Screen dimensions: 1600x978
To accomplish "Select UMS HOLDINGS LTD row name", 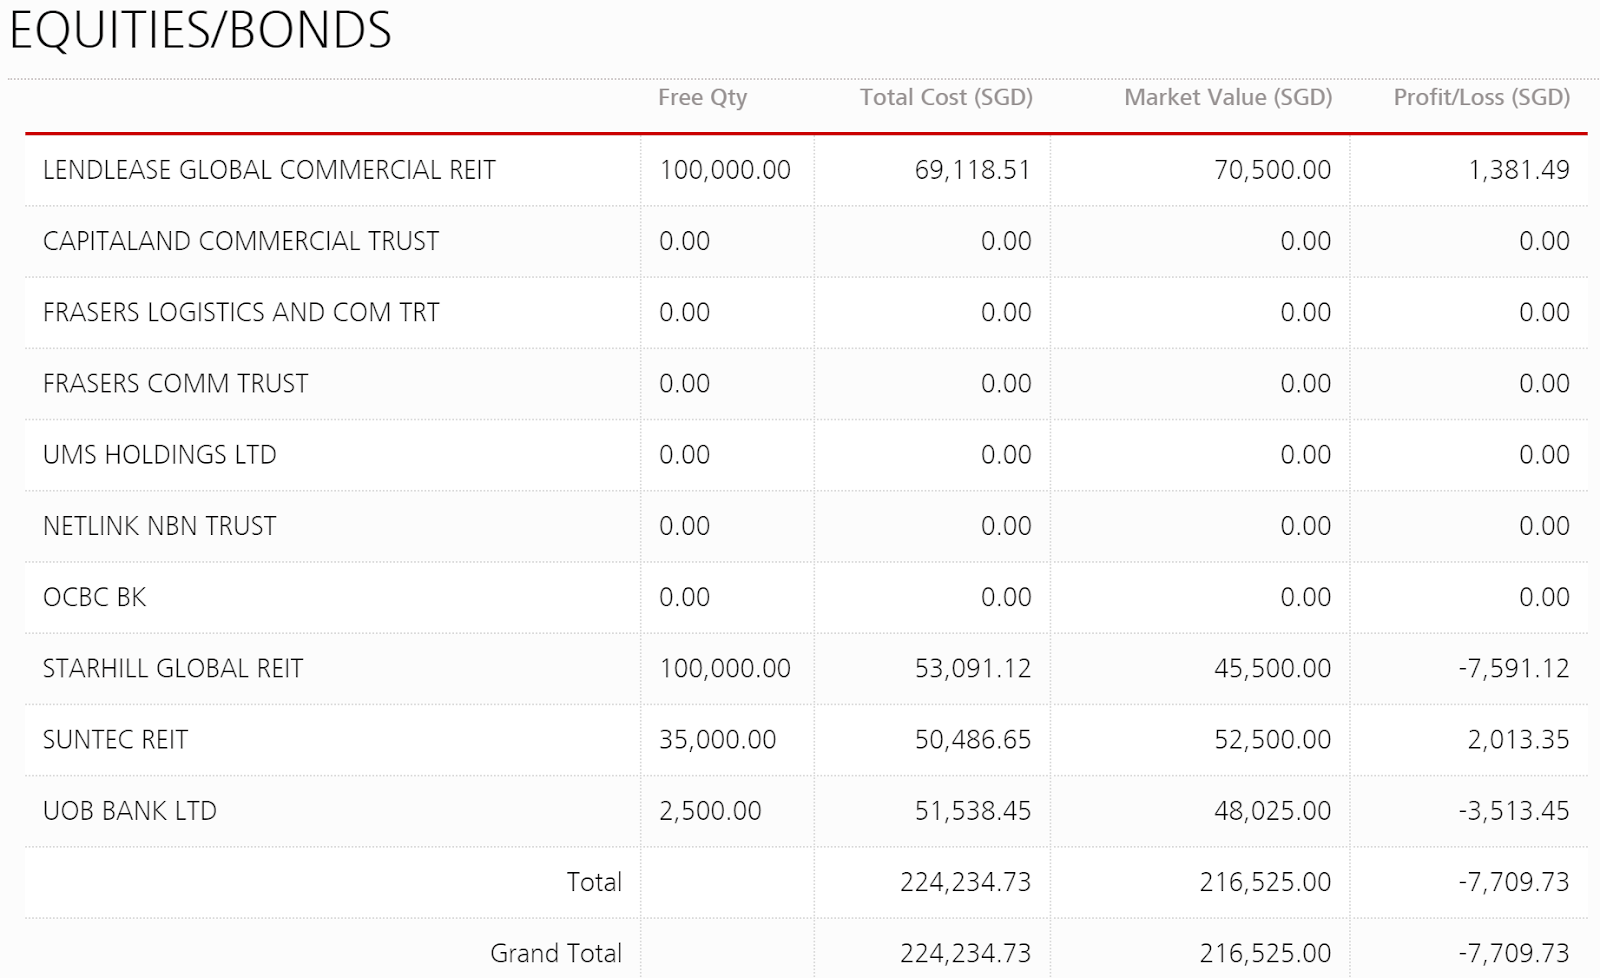I will click(x=159, y=455).
